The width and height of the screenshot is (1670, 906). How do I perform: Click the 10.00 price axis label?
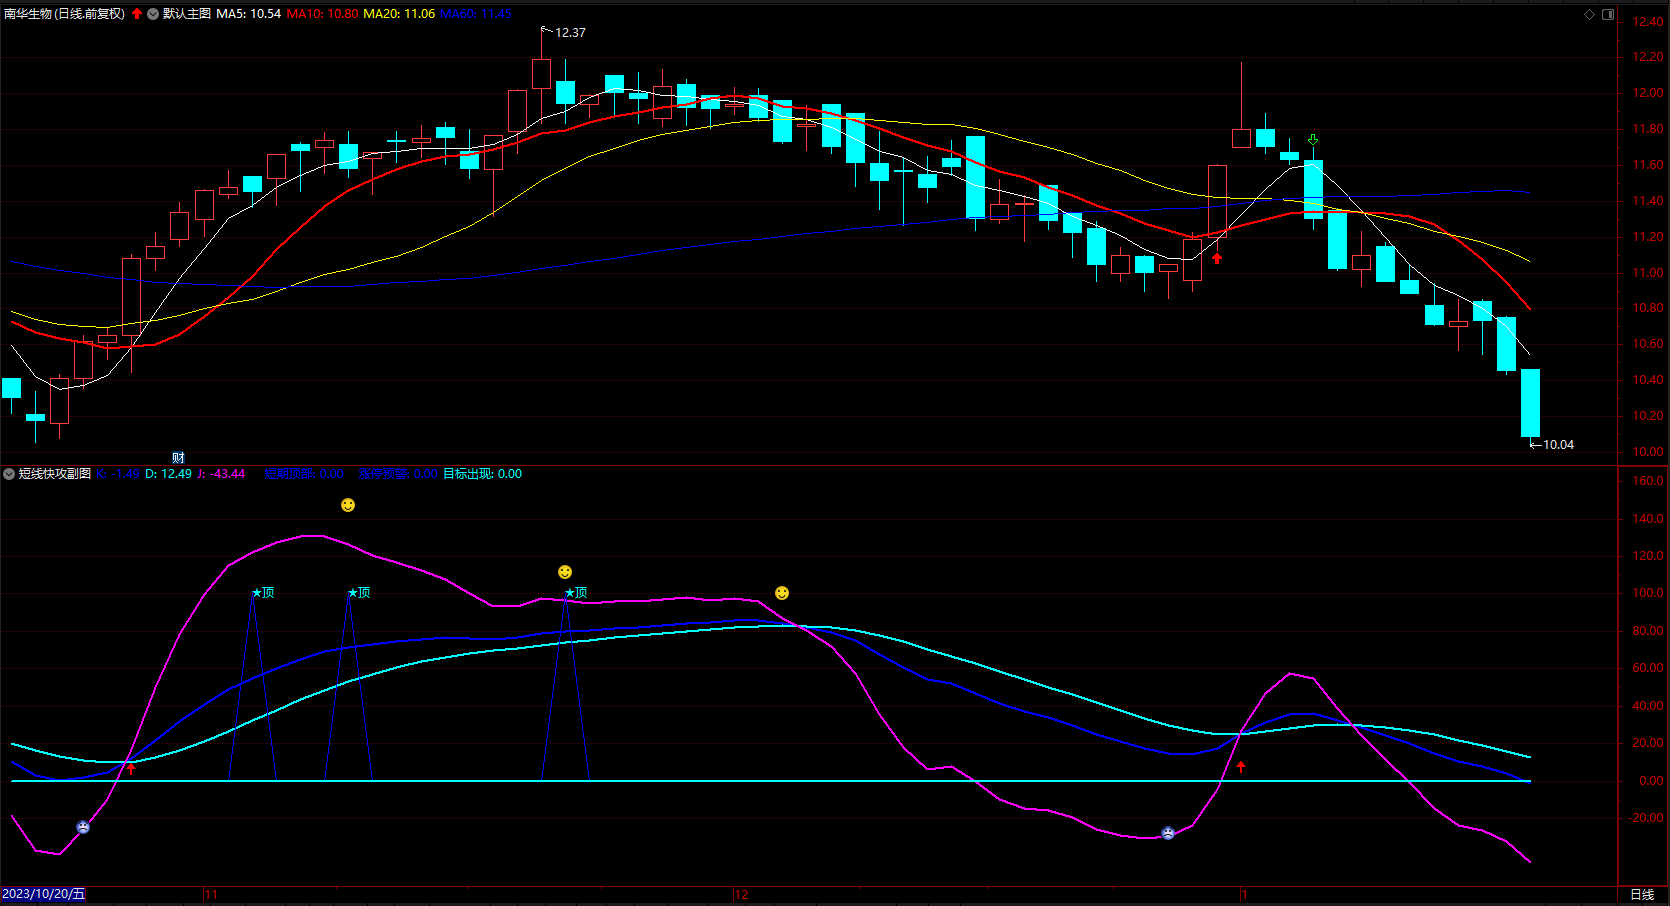point(1648,452)
